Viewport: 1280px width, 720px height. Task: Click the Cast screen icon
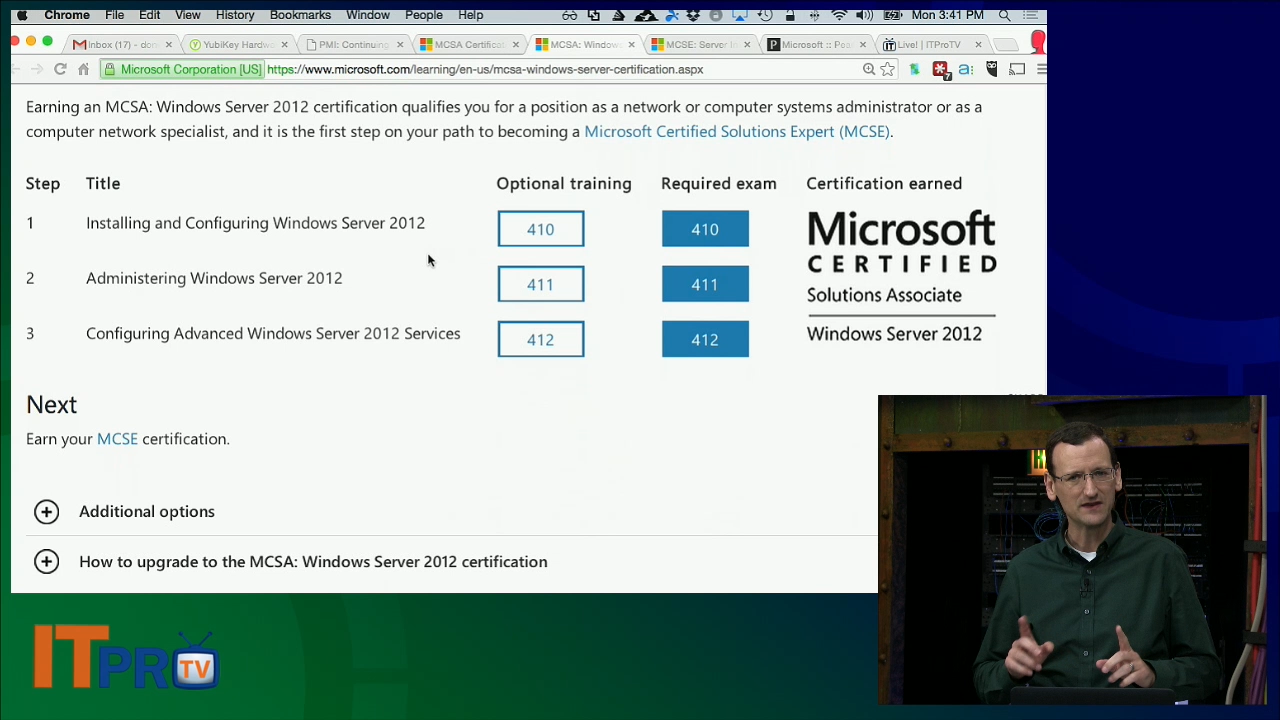(1018, 69)
